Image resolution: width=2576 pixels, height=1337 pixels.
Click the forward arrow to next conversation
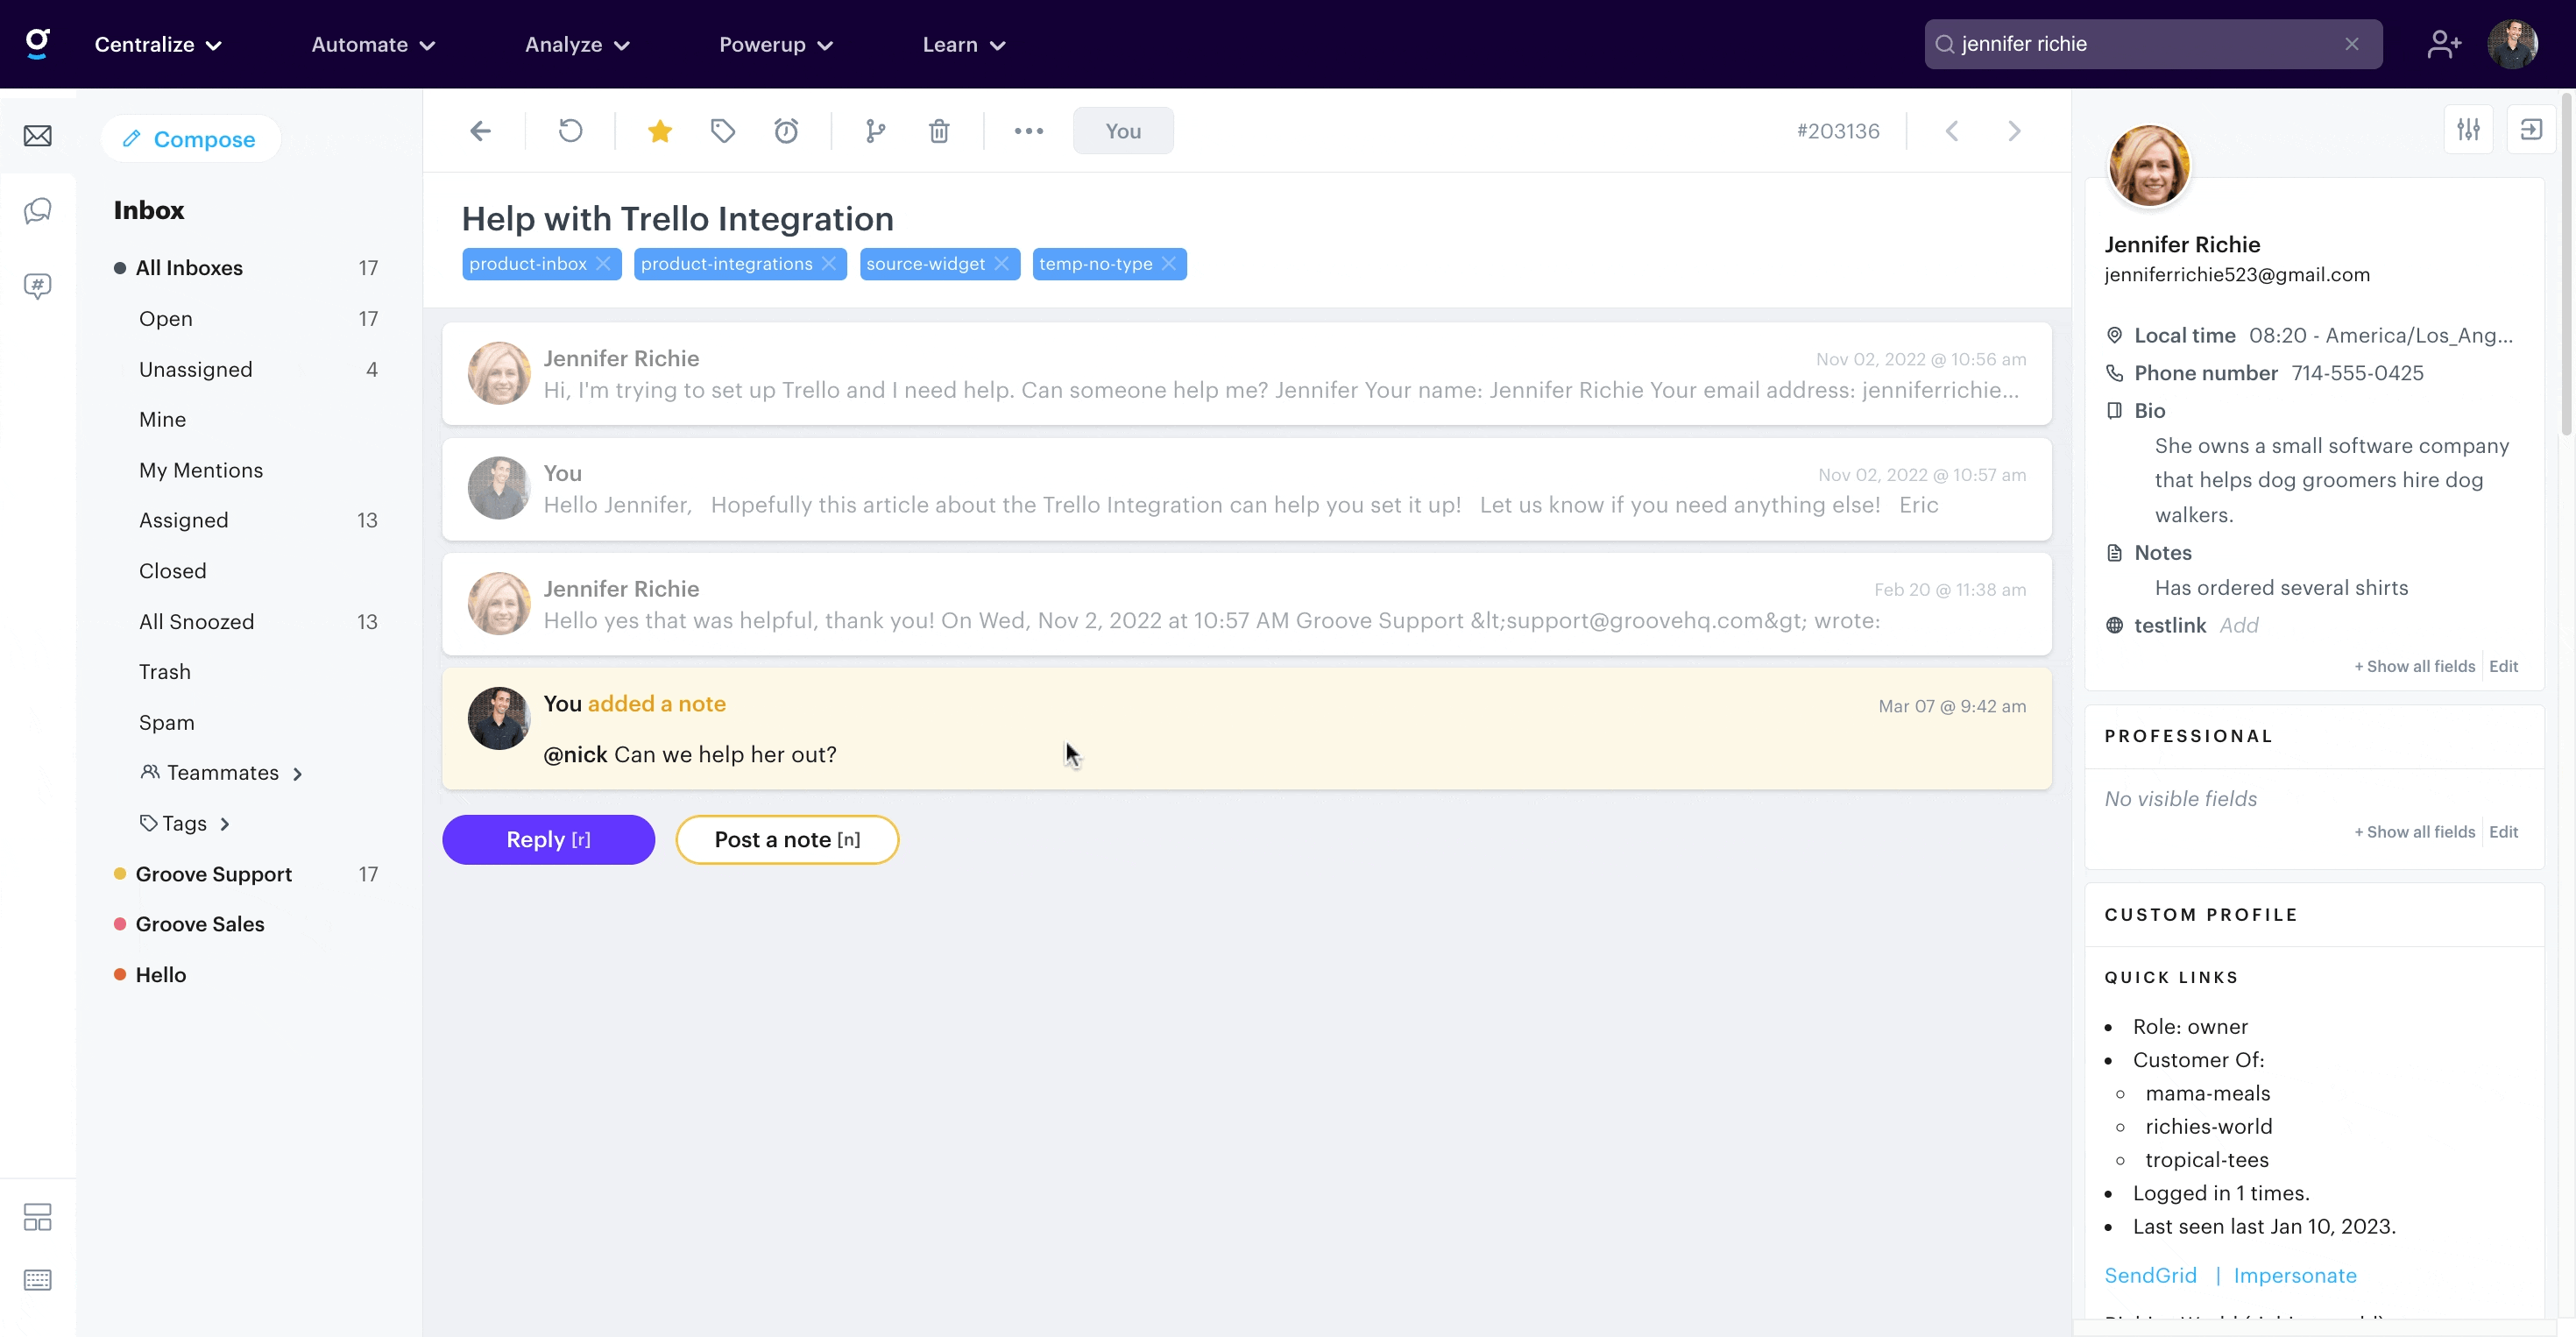click(x=2015, y=130)
